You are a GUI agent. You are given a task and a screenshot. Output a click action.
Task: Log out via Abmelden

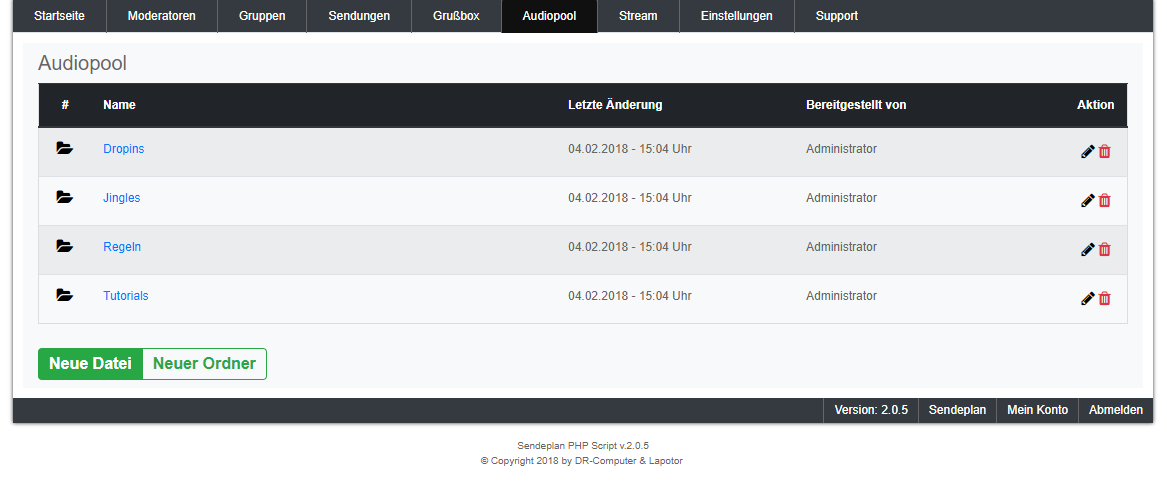click(1115, 410)
